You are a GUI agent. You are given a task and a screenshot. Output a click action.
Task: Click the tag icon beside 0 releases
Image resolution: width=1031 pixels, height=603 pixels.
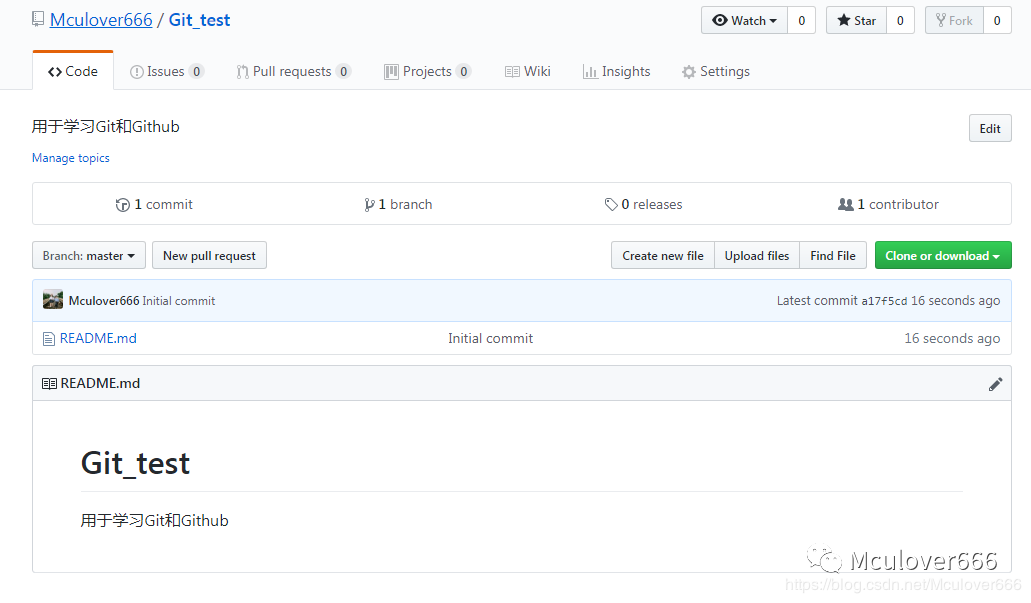(611, 205)
